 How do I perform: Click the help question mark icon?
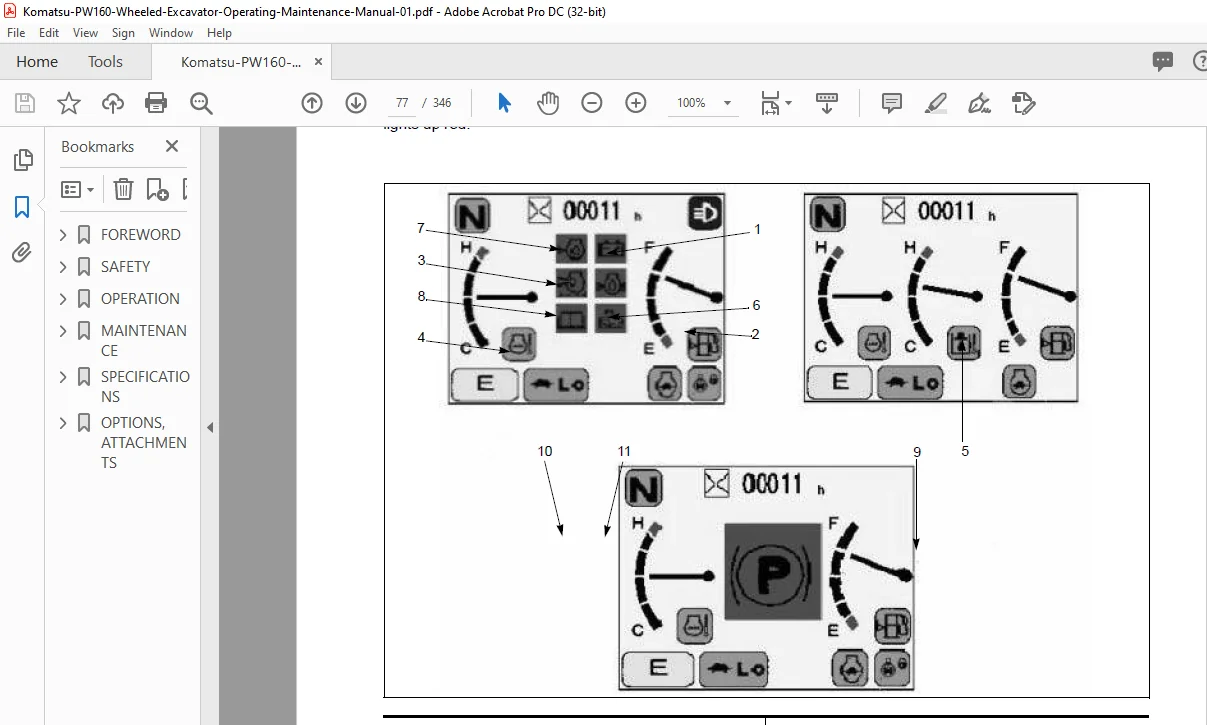pos(1199,62)
